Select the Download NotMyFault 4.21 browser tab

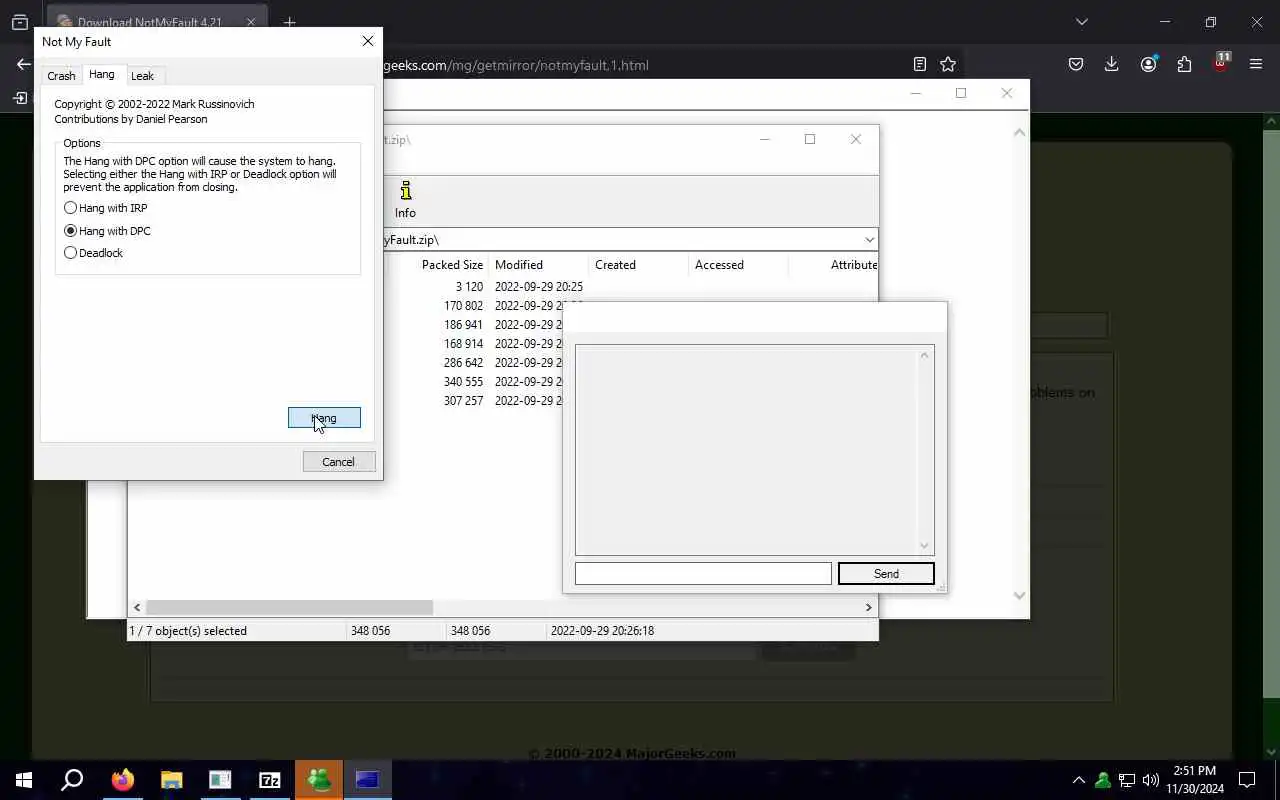click(x=148, y=22)
